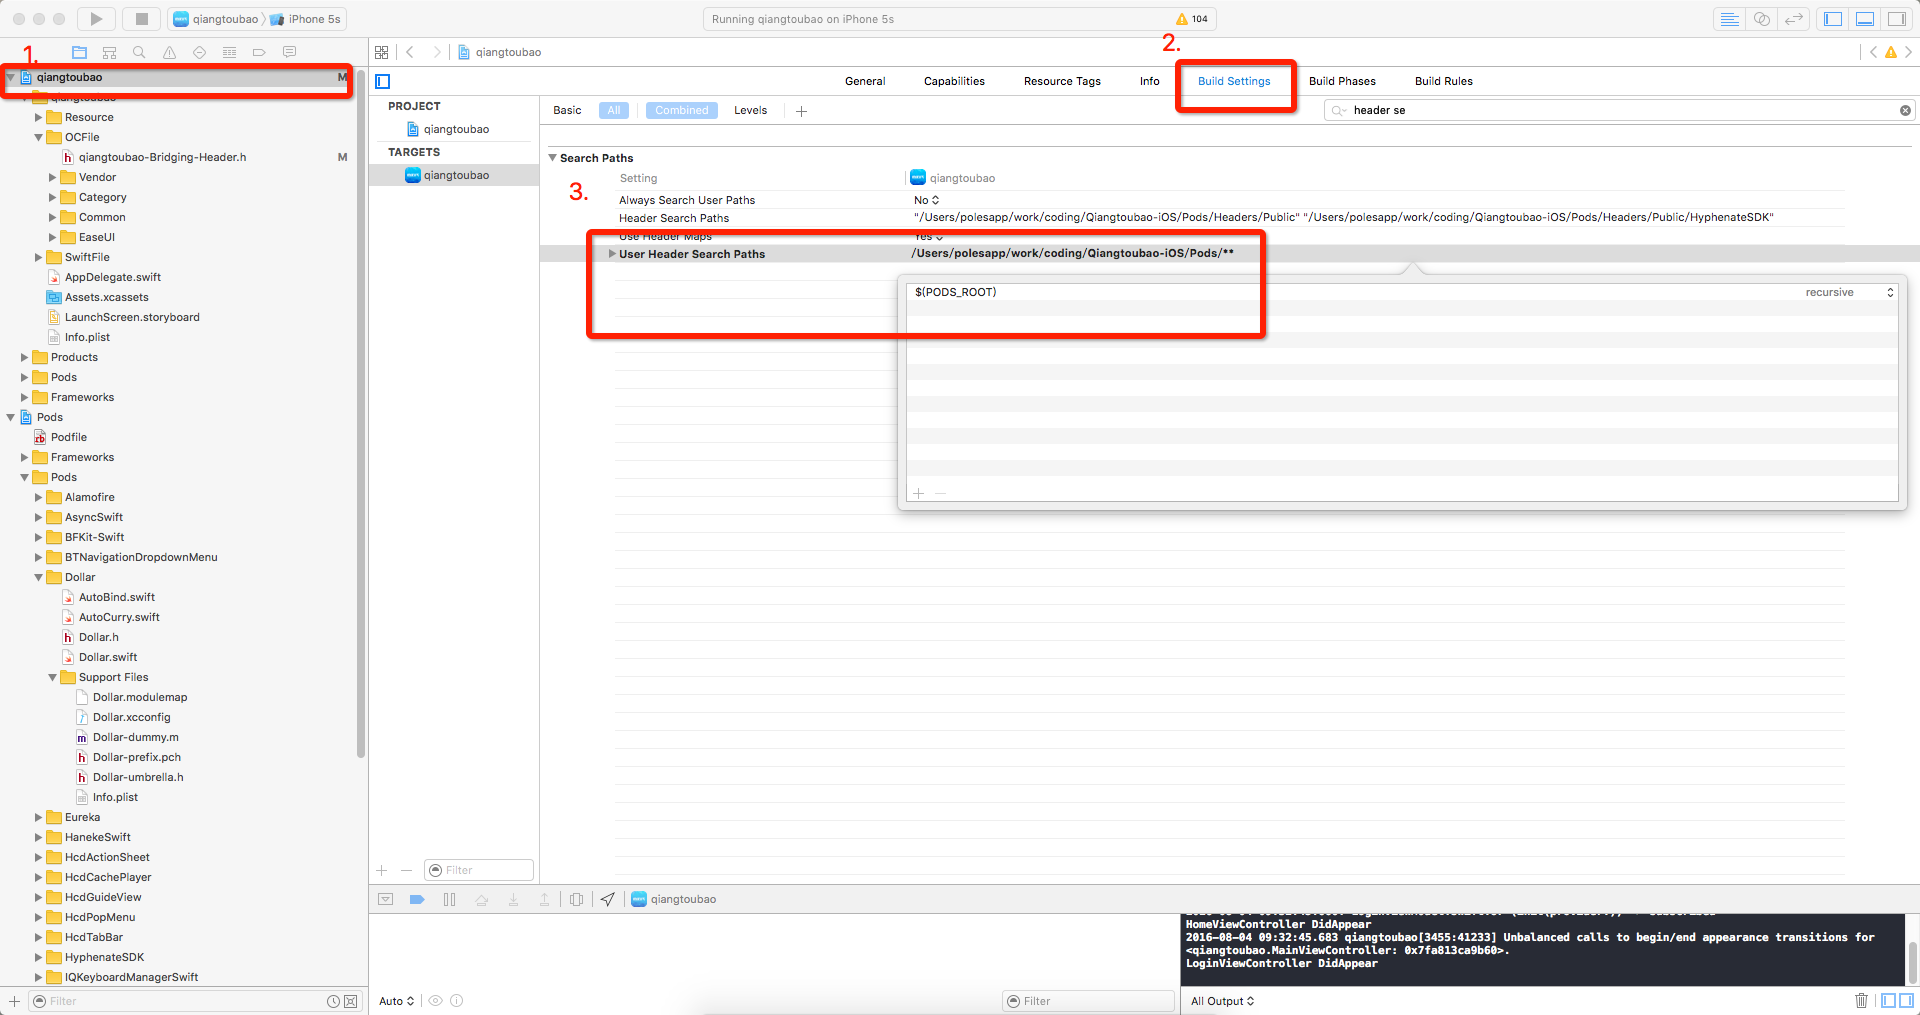Viewport: 1920px width, 1015px height.
Task: Open the Breakpoint navigator icon
Action: (259, 52)
